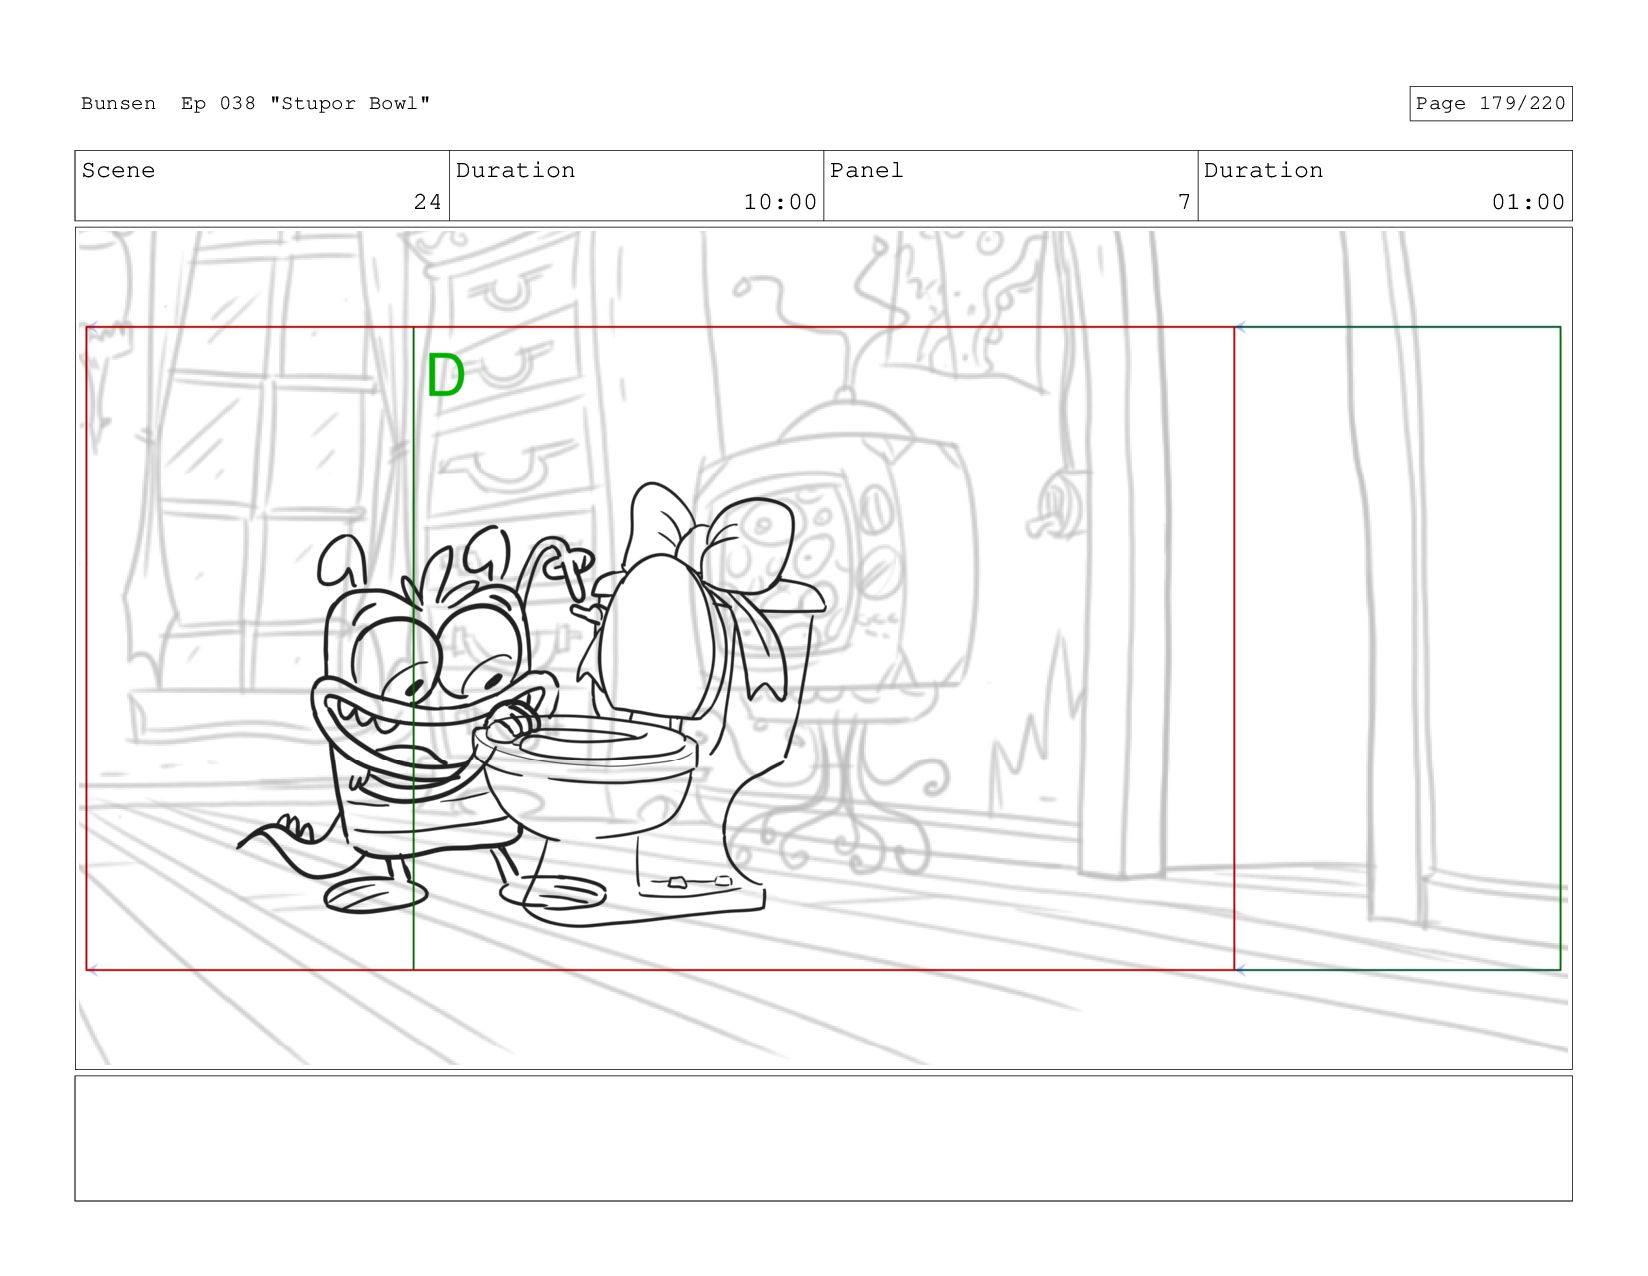Click the 'Page 179/220' box
The height and width of the screenshot is (1276, 1648).
[x=1490, y=103]
